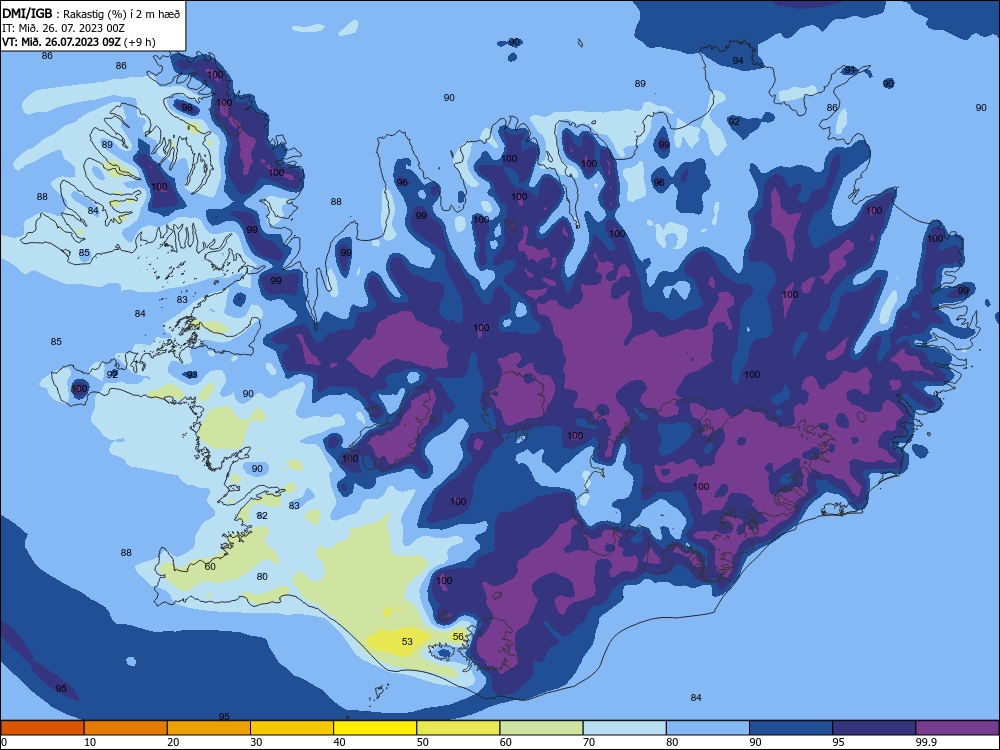Select the '82' humidity value on the map
Viewport: 1000px width, 750px height.
[x=262, y=515]
